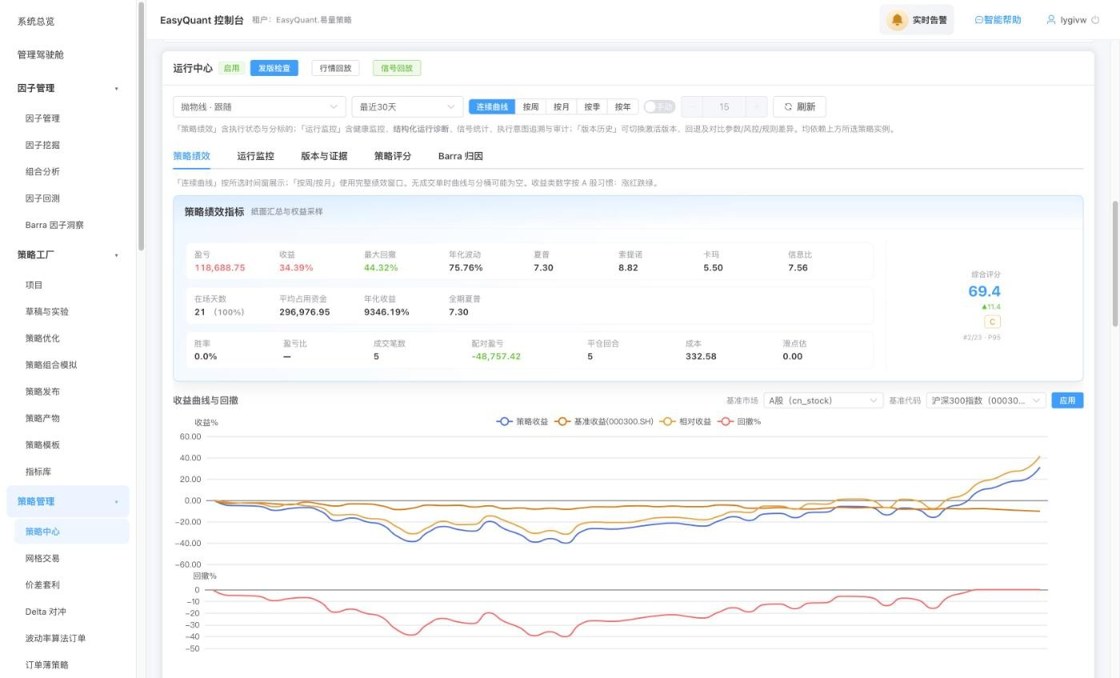Click the 启用 status tag

point(231,68)
